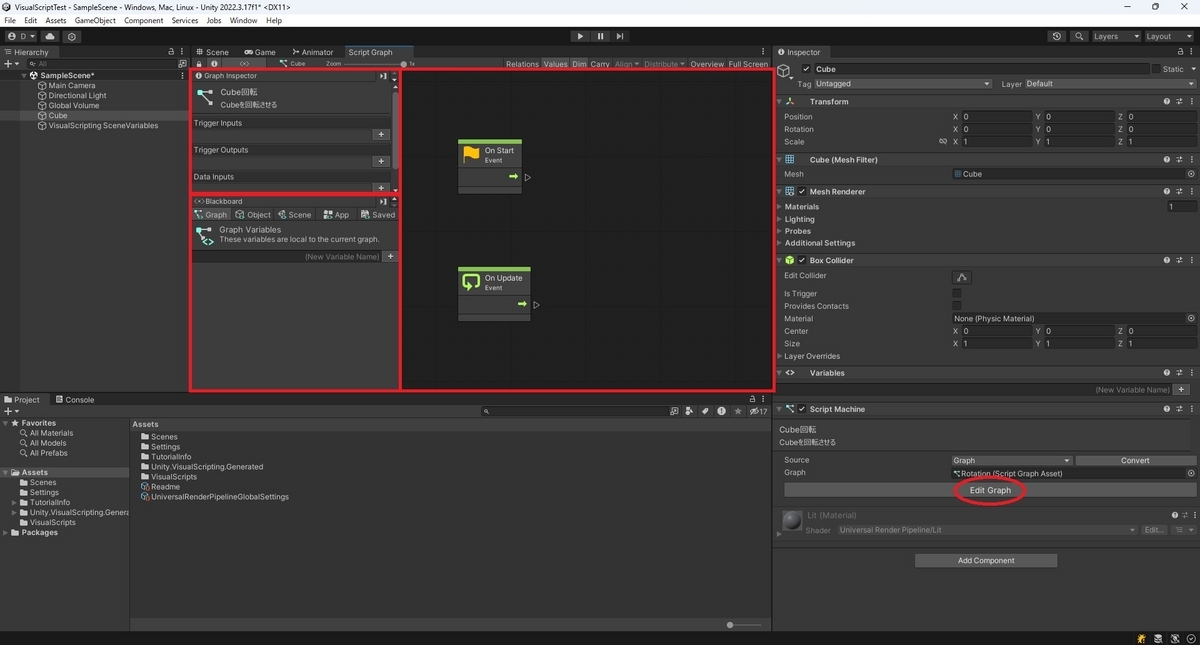Screen dimensions: 1200x645
Task: Open the Layer Default dropdown
Action: pyautogui.click(x=1109, y=84)
